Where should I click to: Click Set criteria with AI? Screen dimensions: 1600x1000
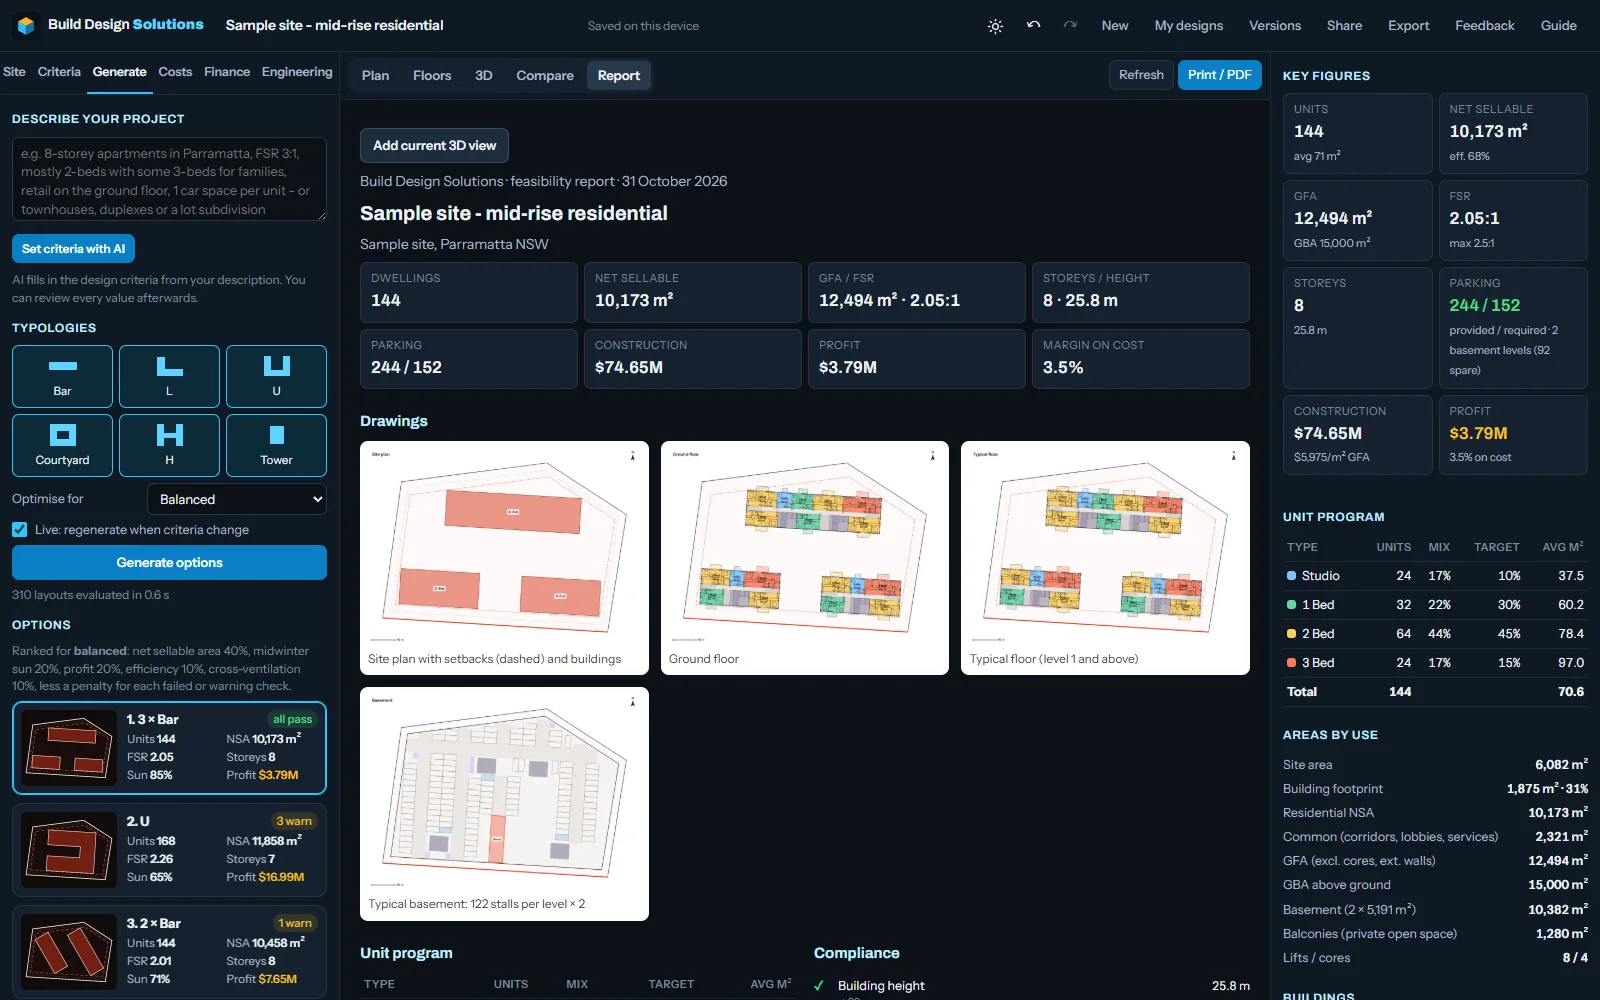73,249
